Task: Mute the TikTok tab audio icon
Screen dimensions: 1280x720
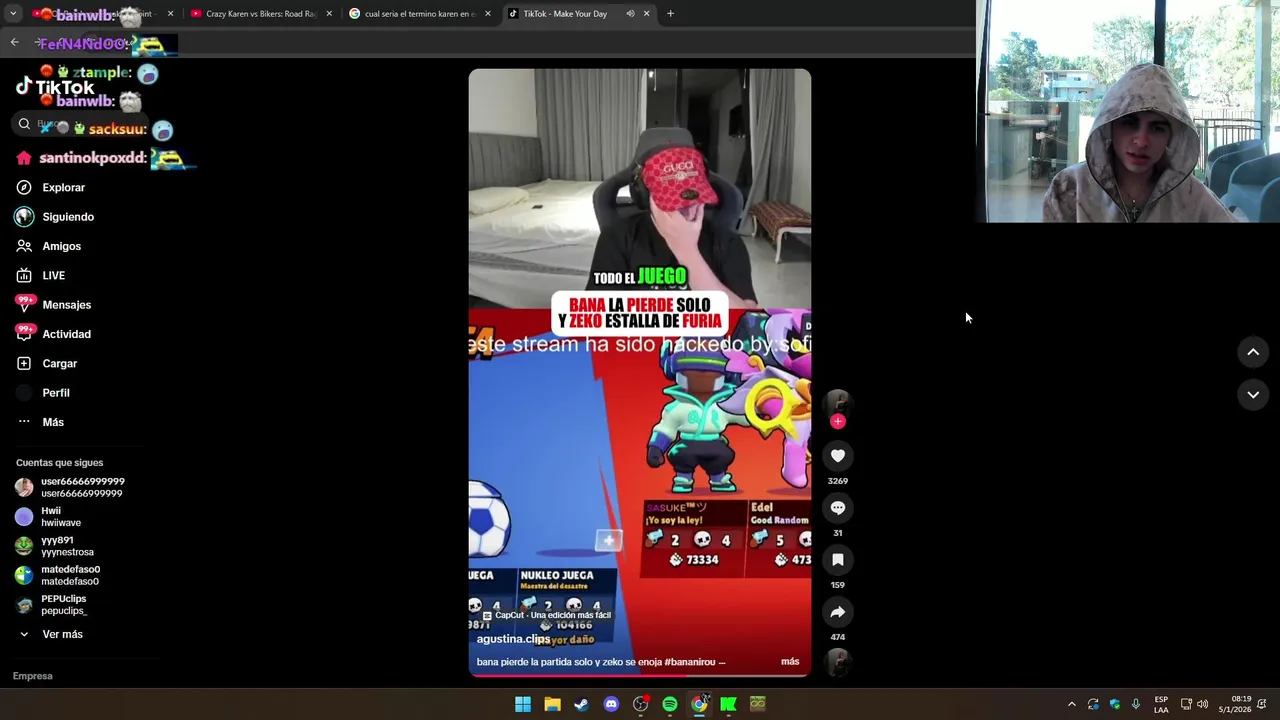Action: pyautogui.click(x=630, y=14)
